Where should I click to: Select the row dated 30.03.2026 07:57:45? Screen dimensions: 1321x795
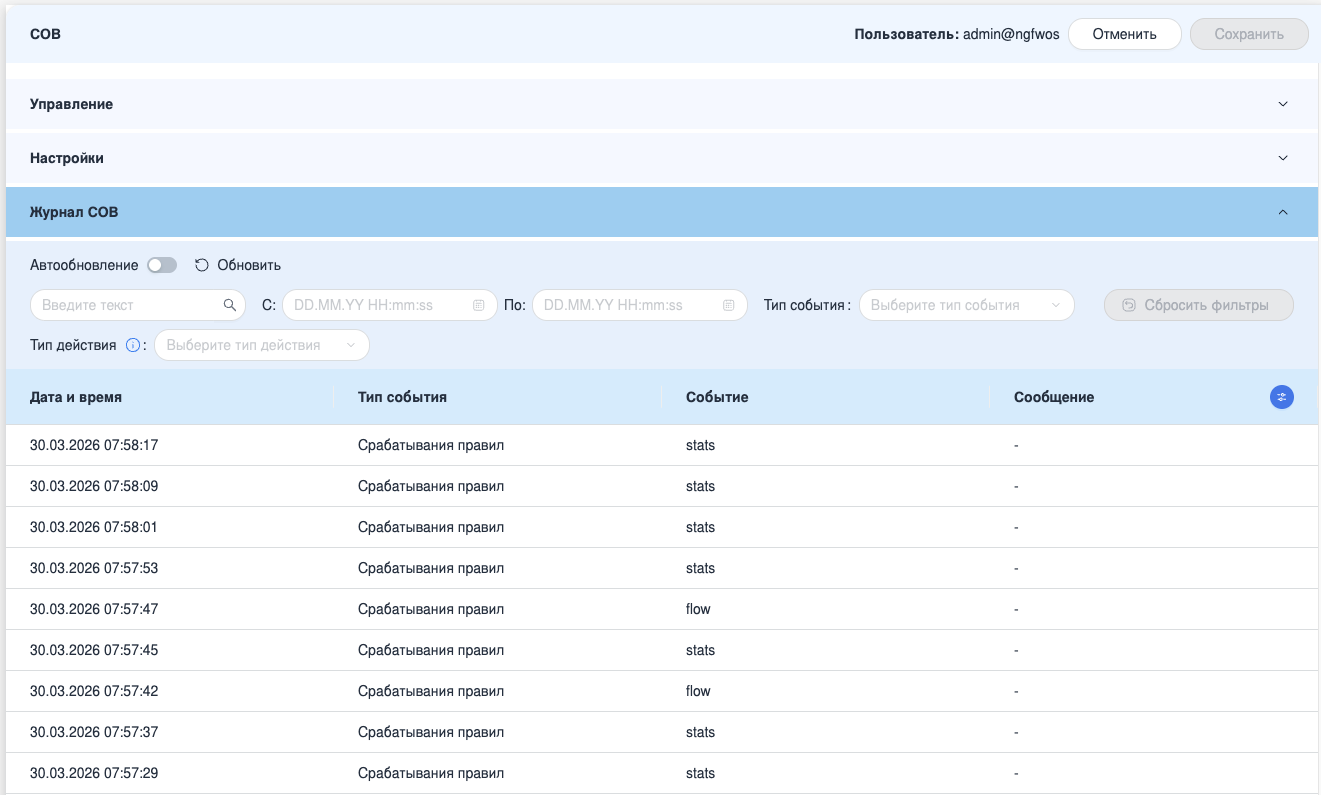click(662, 650)
